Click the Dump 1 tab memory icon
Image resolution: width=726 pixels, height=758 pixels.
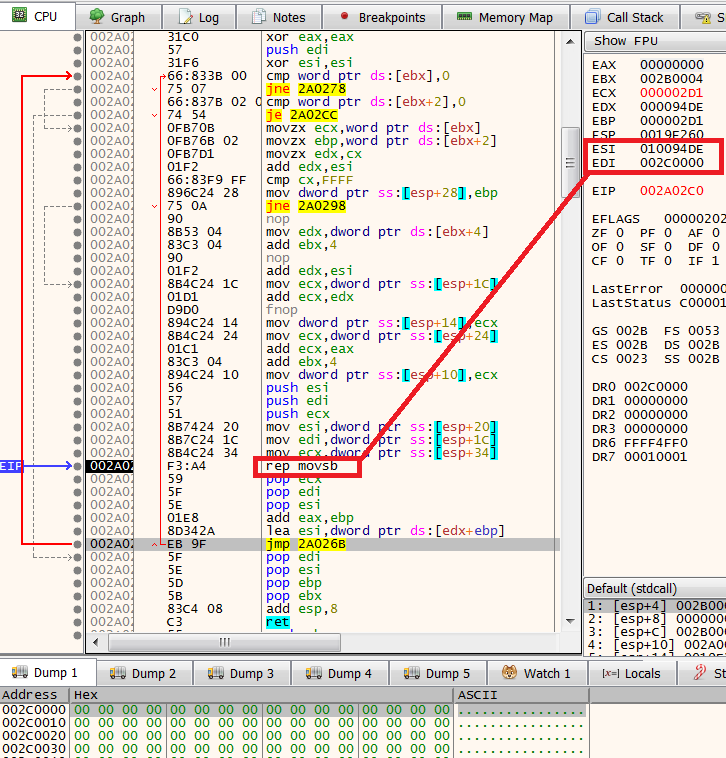pos(20,672)
